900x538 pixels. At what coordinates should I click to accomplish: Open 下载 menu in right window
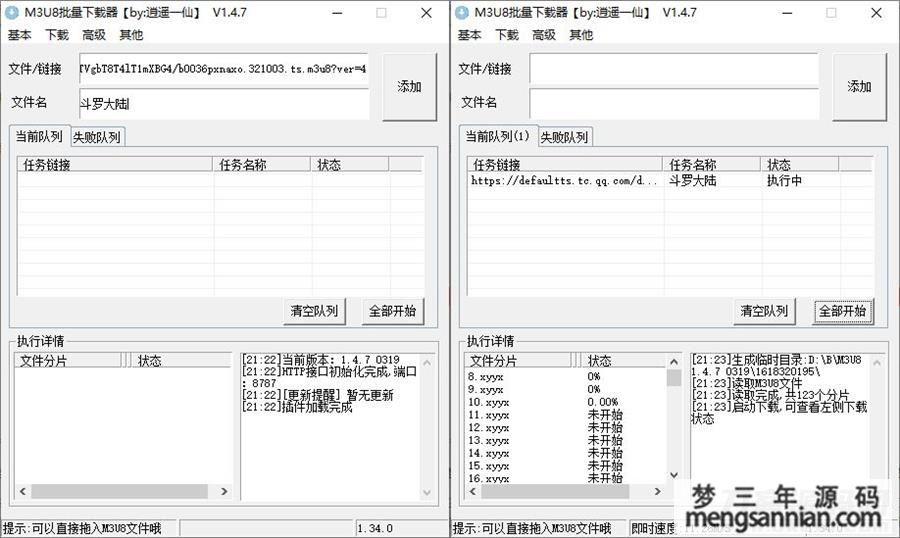507,35
